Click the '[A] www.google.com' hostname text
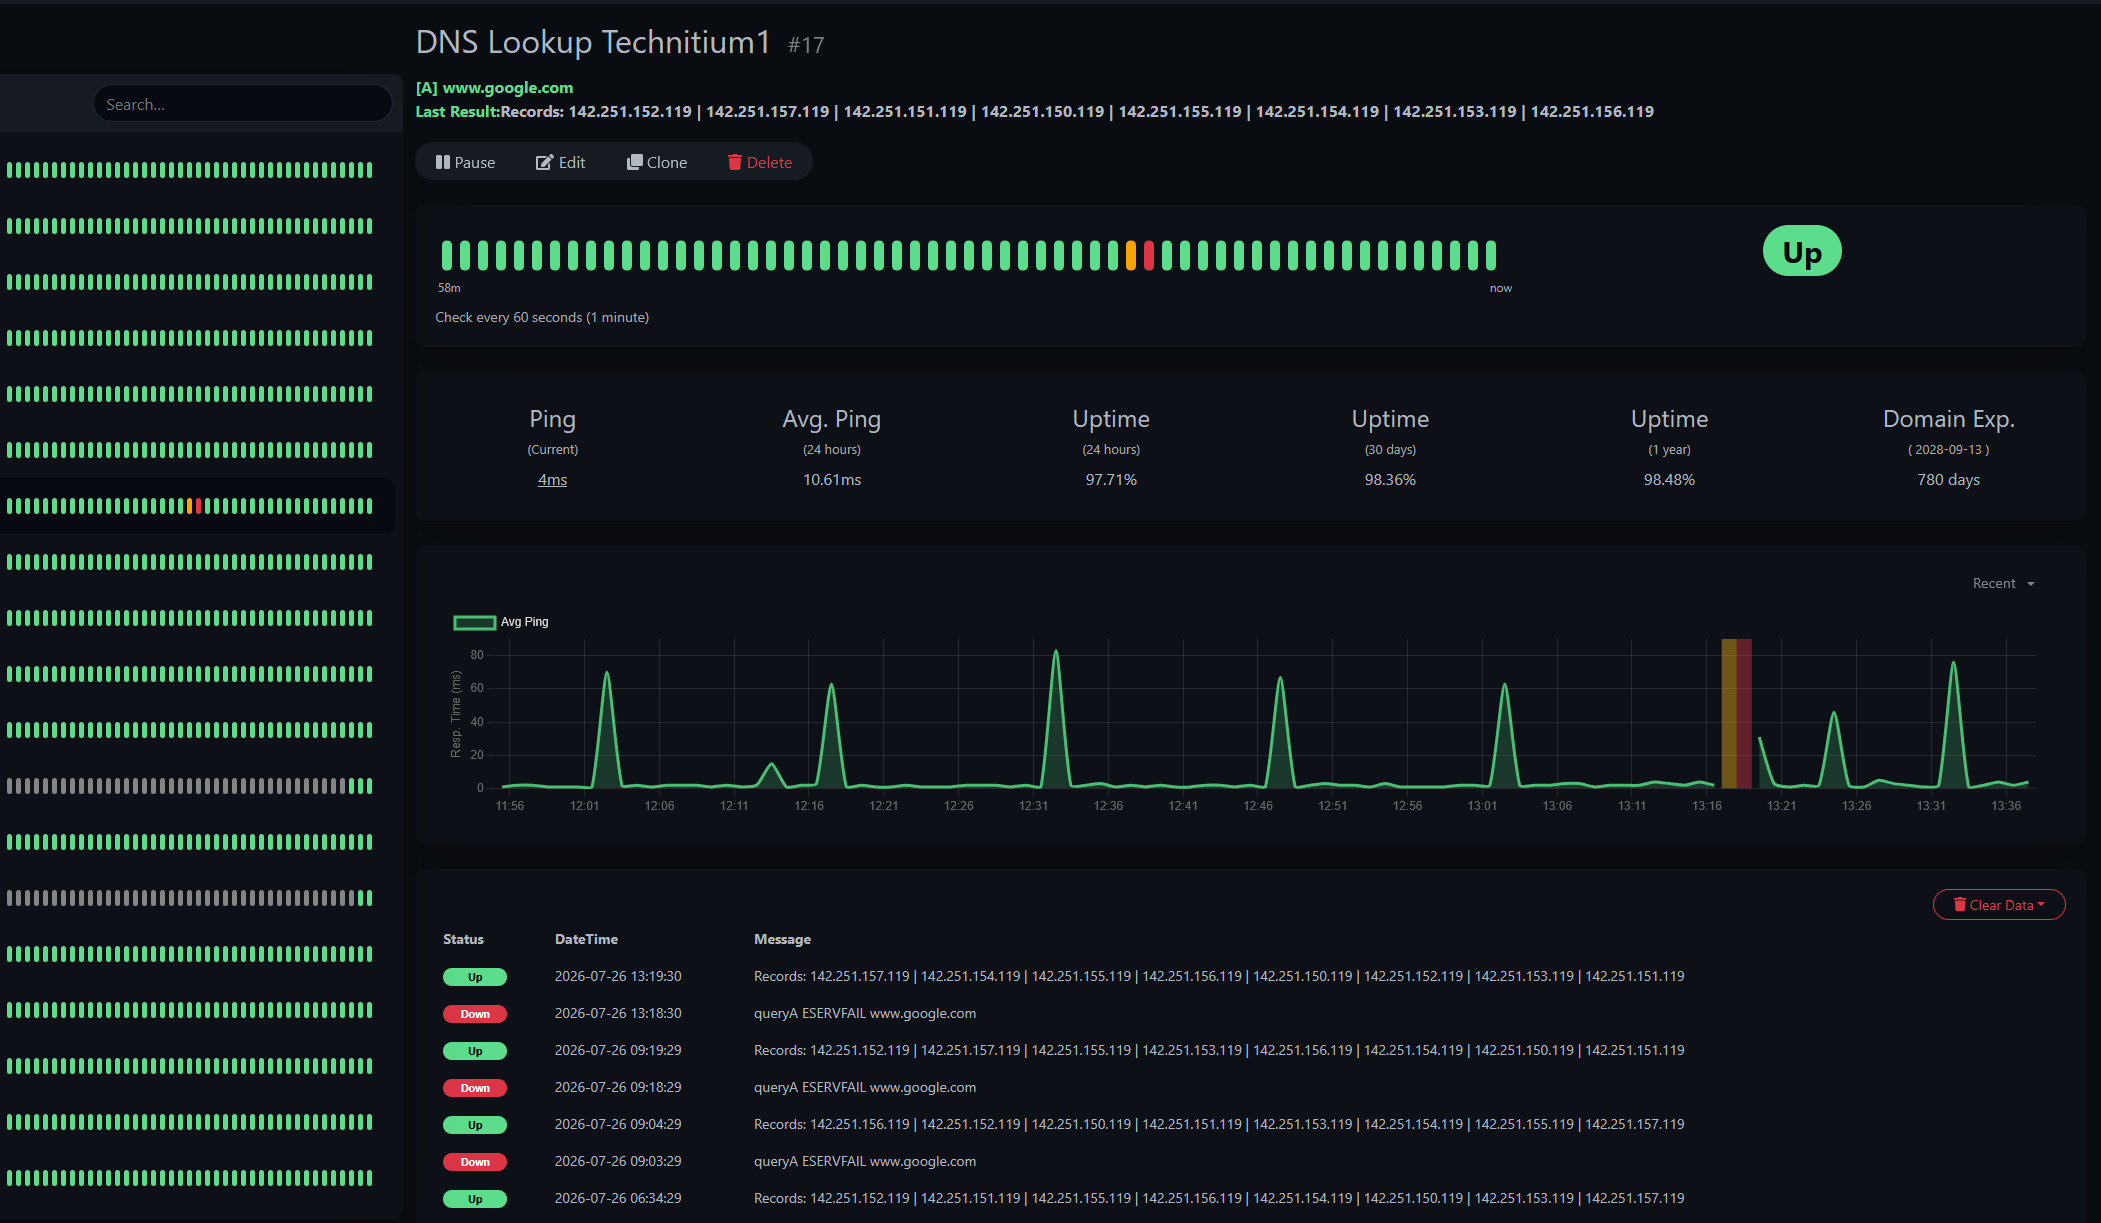2101x1223 pixels. 494,88
